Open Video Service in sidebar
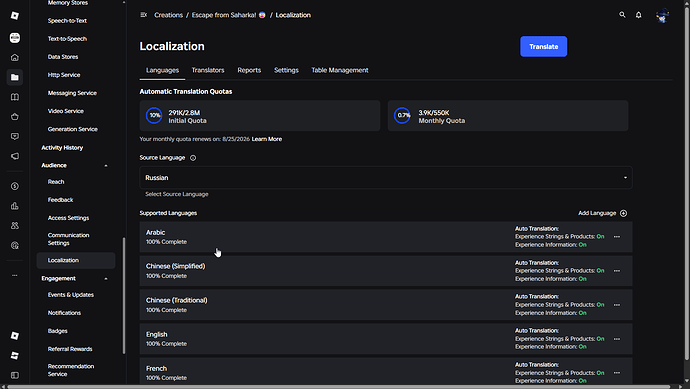This screenshot has width=690, height=389. [66, 111]
